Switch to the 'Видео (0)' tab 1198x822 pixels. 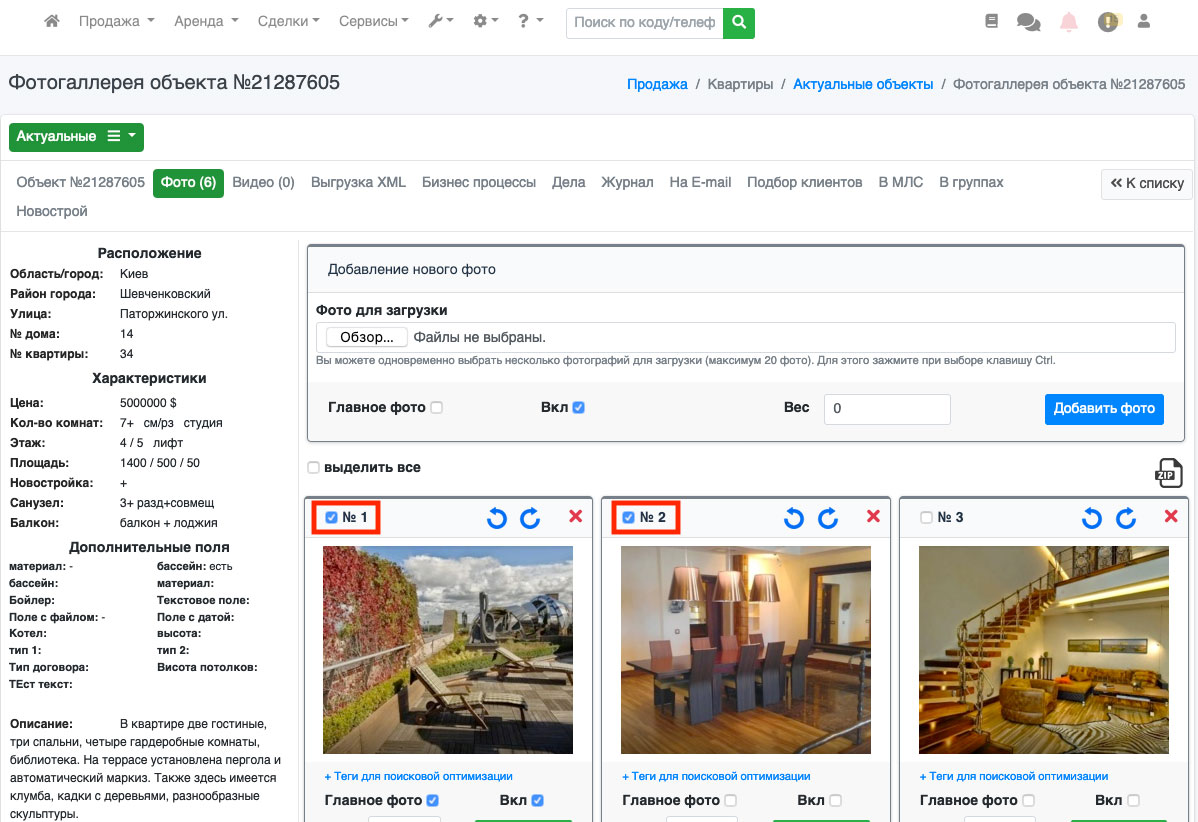click(263, 183)
